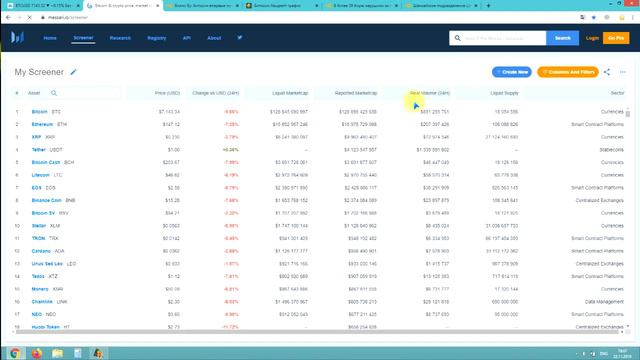Open the Bitcoin asset link
Image resolution: width=640 pixels, height=360 pixels.
point(40,112)
